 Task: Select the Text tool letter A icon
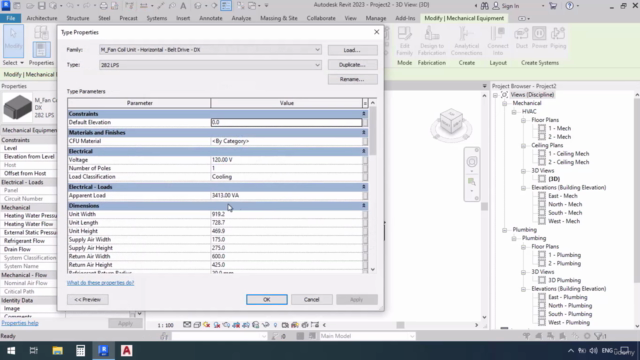click(183, 6)
